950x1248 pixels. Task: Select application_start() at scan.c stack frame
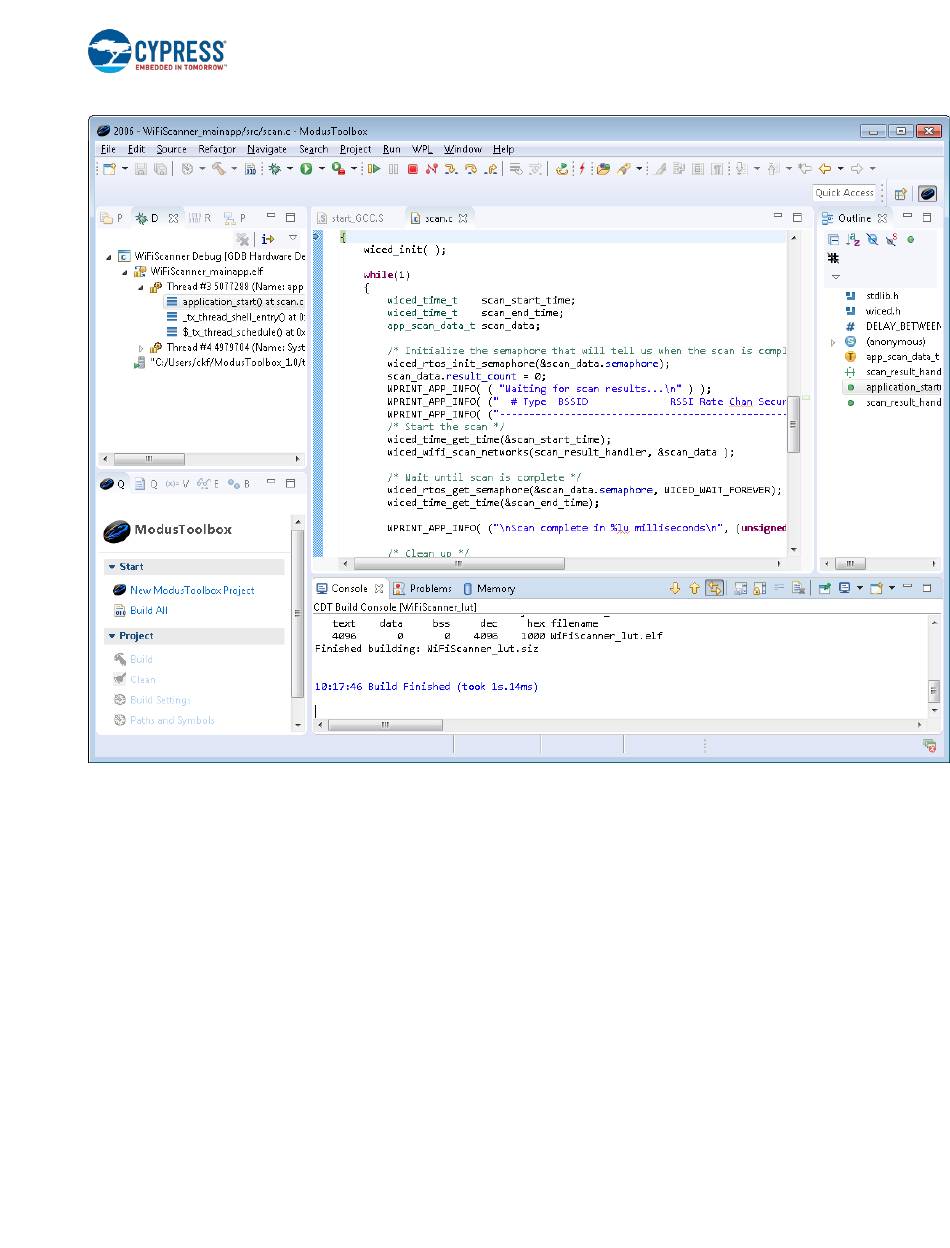point(235,301)
